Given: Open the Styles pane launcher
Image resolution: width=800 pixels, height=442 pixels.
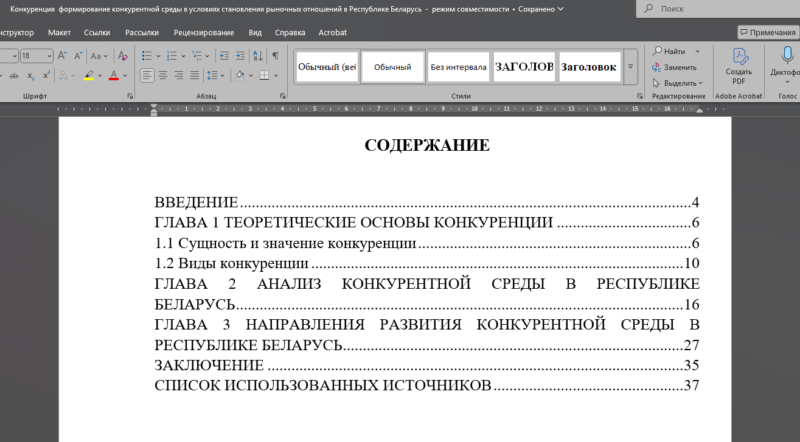Looking at the screenshot, I should pyautogui.click(x=640, y=96).
